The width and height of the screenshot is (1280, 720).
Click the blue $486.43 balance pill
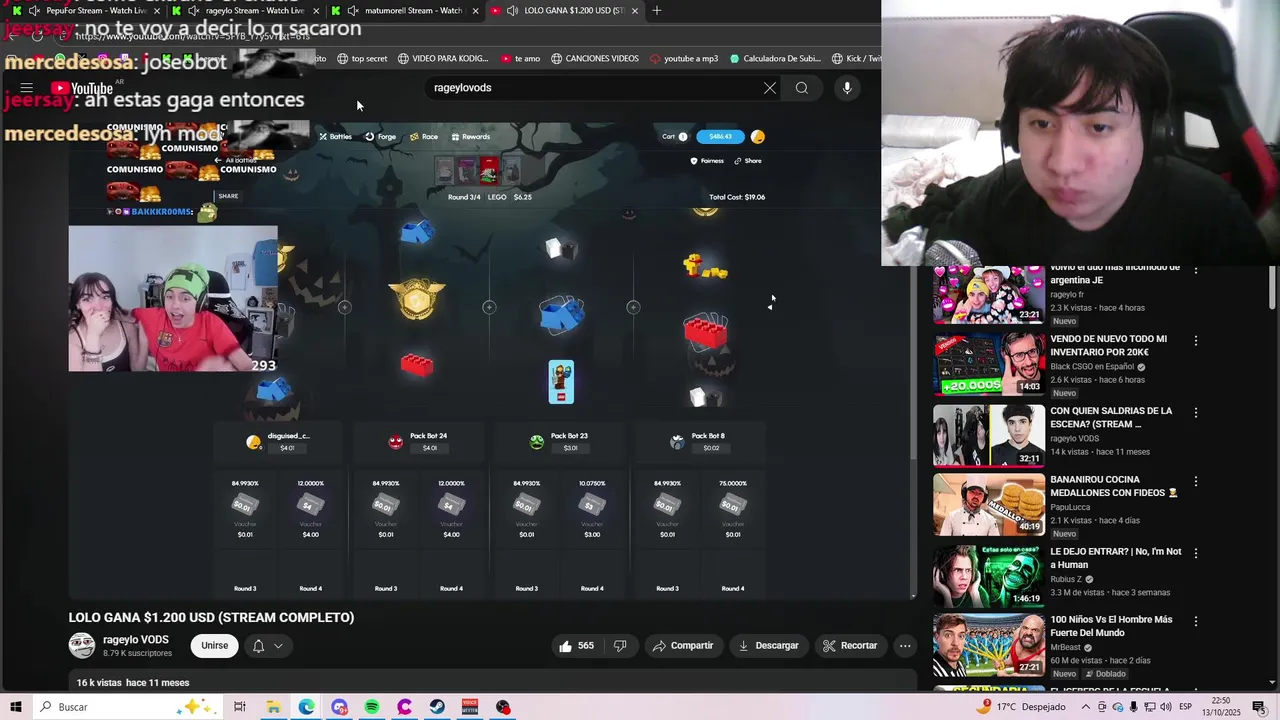click(x=720, y=137)
